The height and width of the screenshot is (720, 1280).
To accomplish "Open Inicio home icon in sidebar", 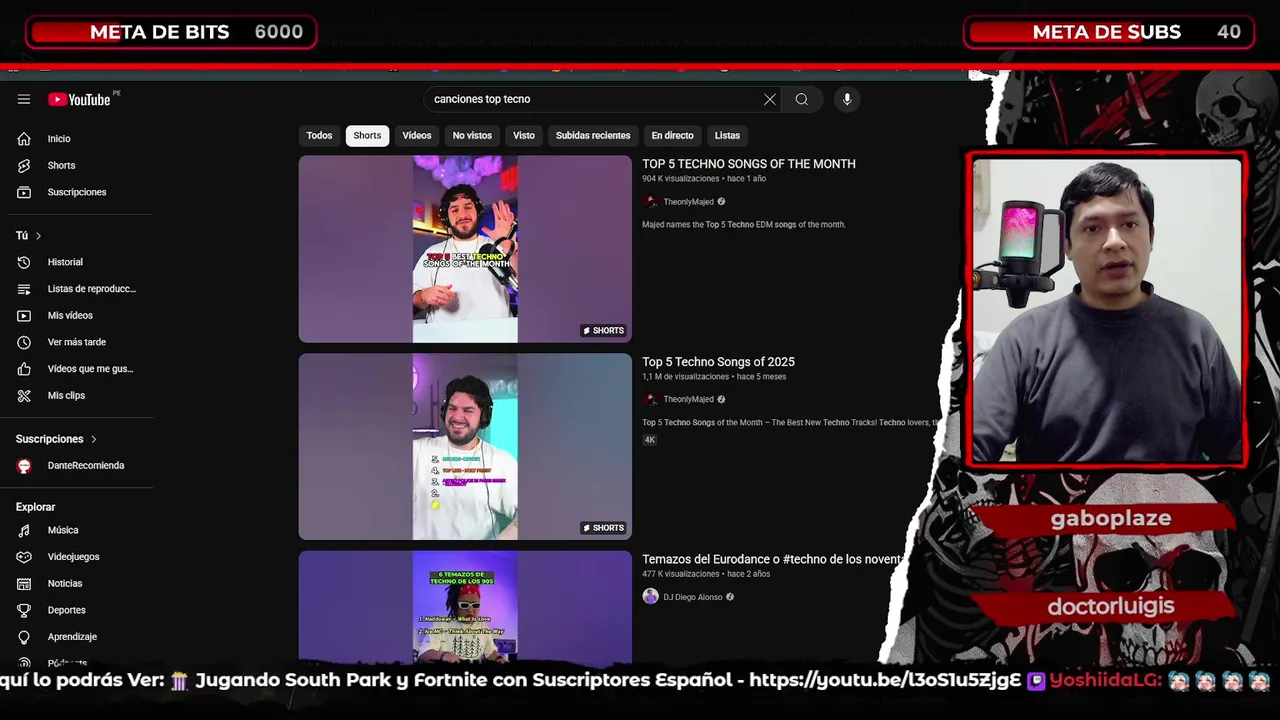I will click(24, 139).
